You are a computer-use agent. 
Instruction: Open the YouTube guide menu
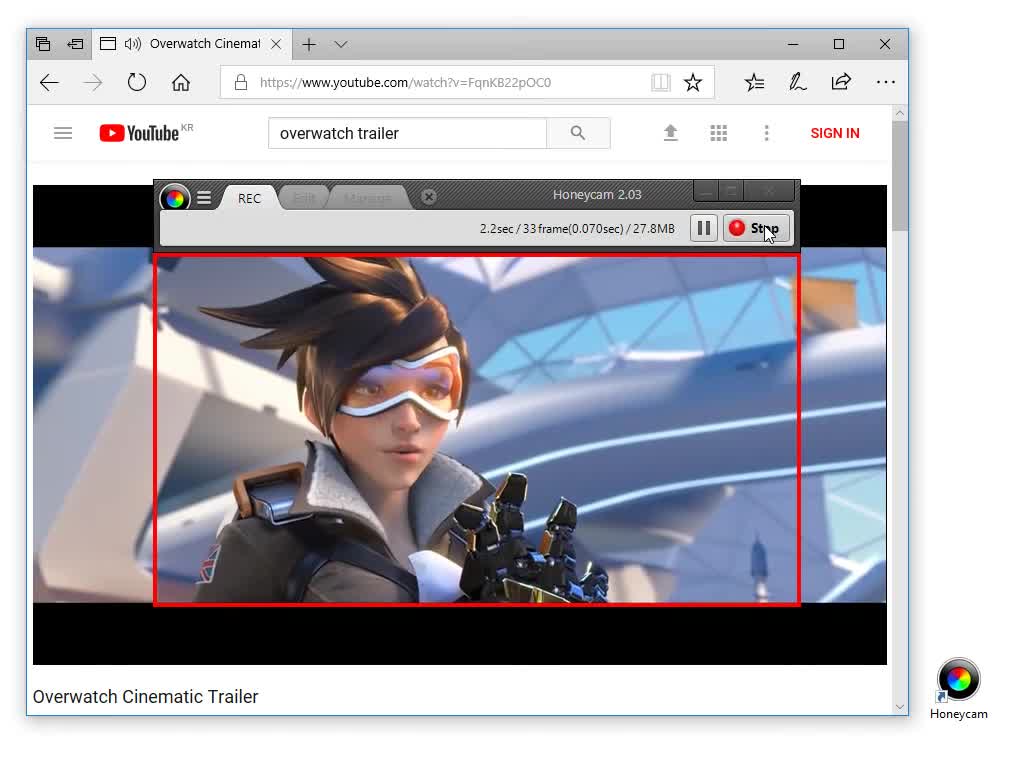63,133
